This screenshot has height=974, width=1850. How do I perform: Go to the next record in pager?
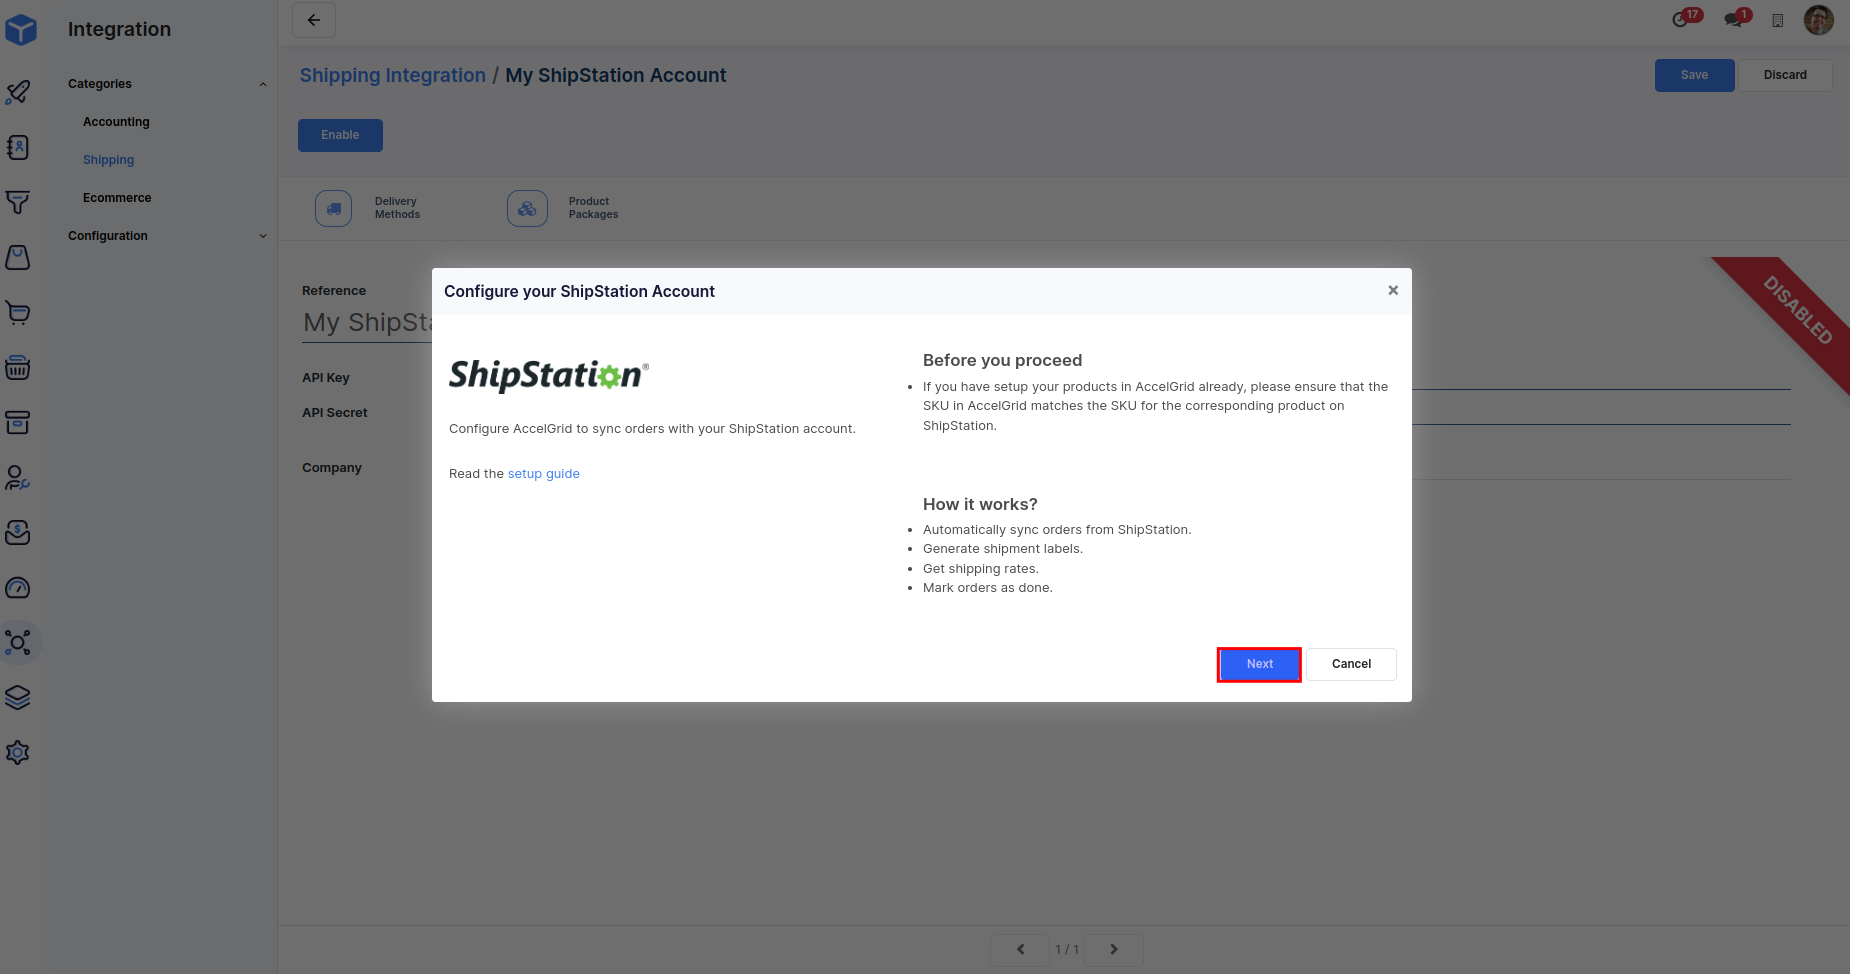(1113, 949)
